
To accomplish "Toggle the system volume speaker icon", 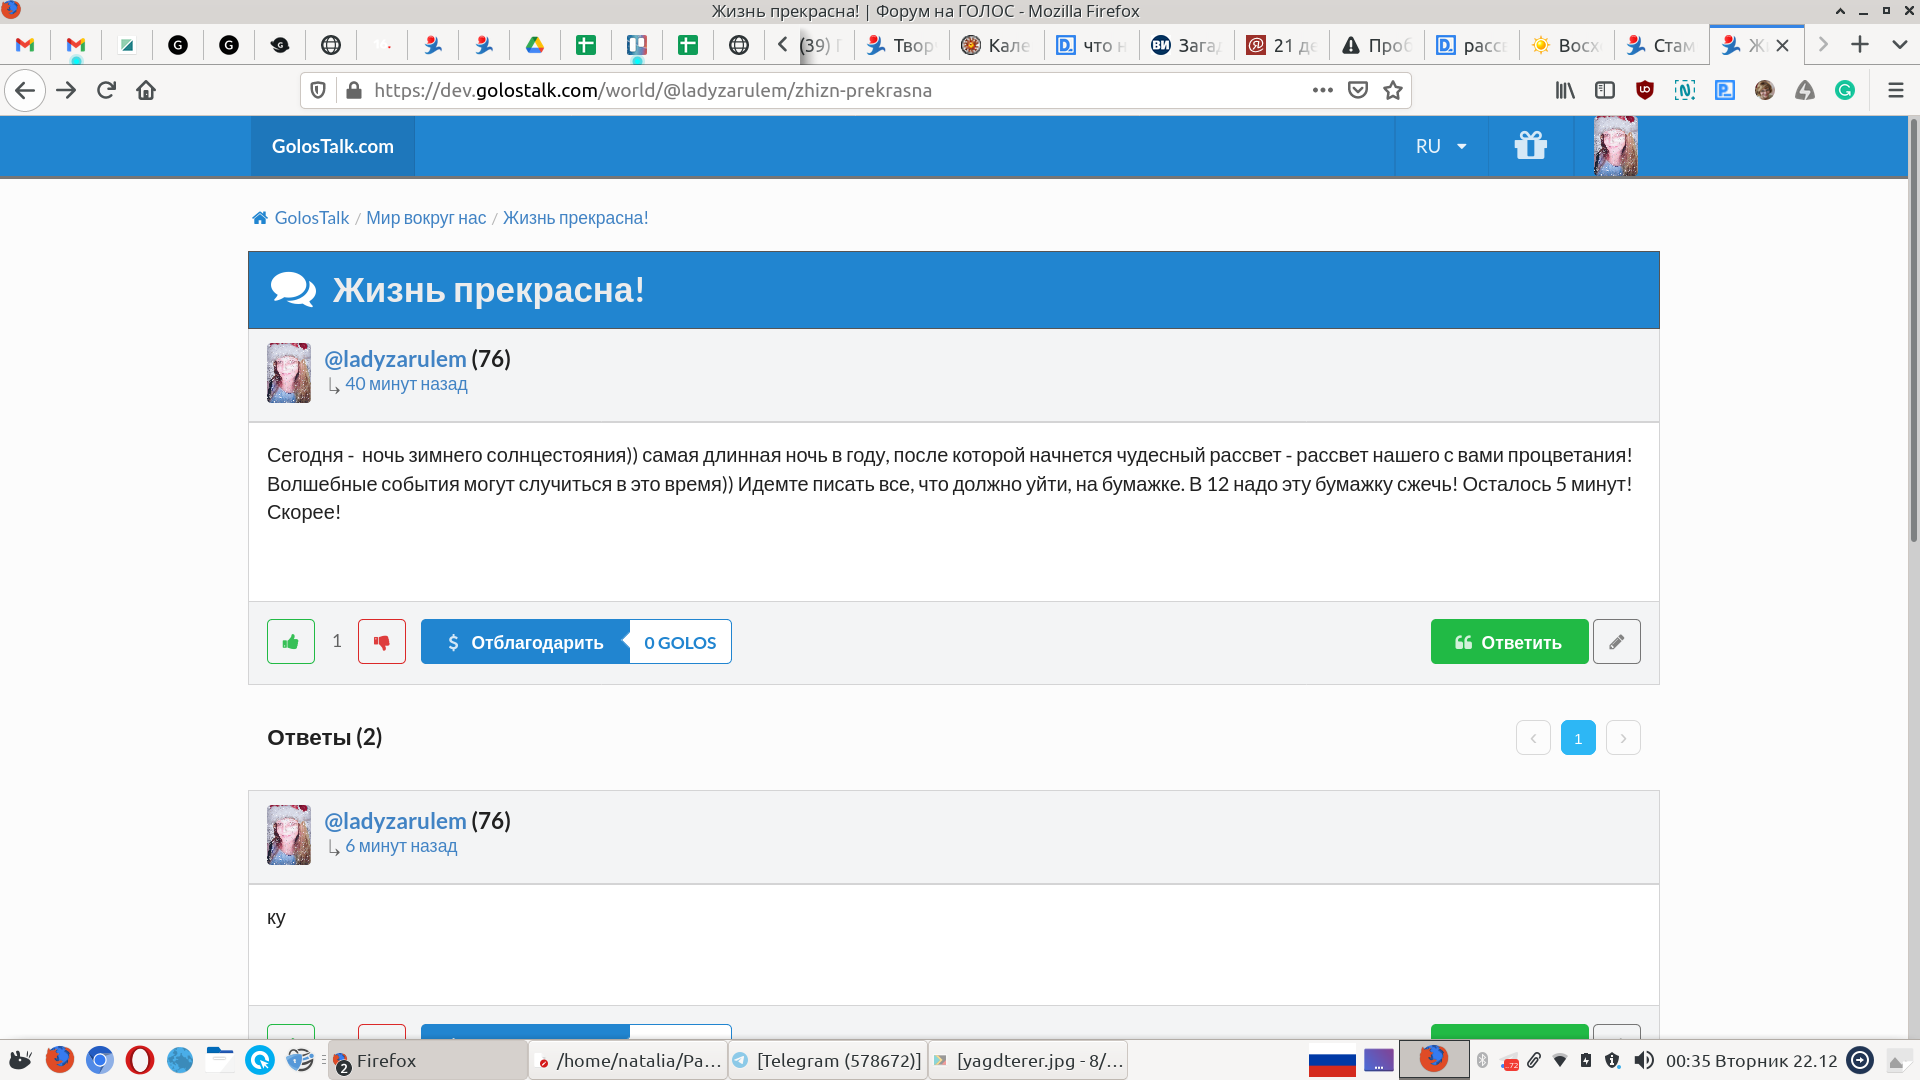I will pos(1643,1060).
